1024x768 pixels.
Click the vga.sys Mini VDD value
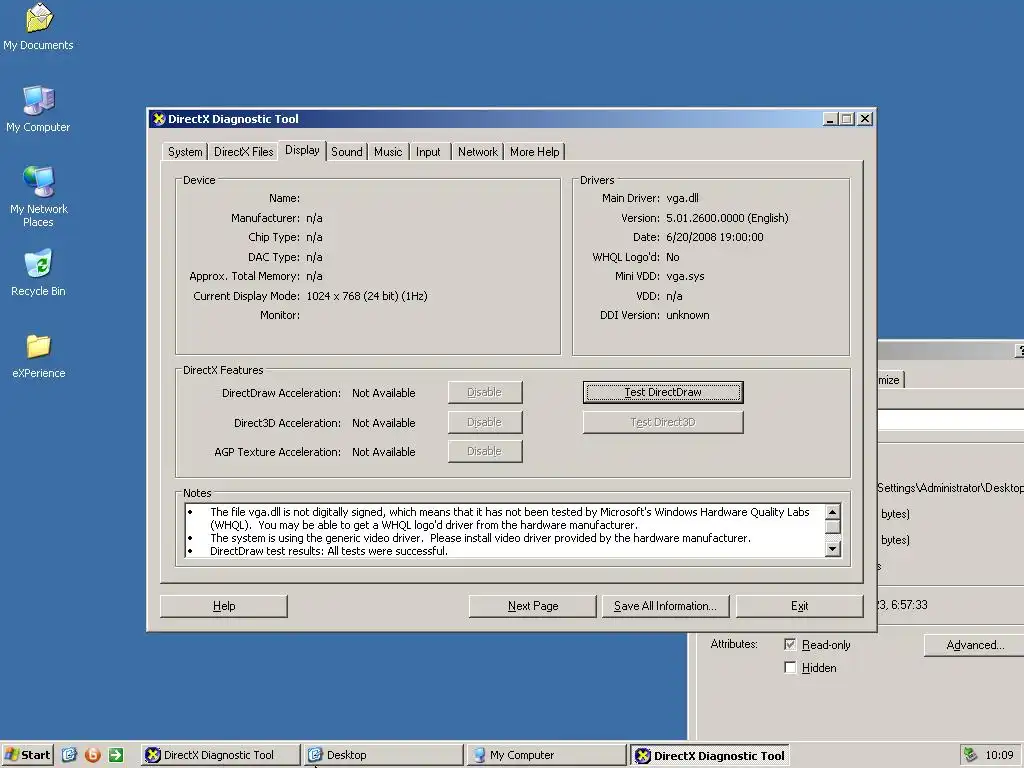[x=685, y=276]
